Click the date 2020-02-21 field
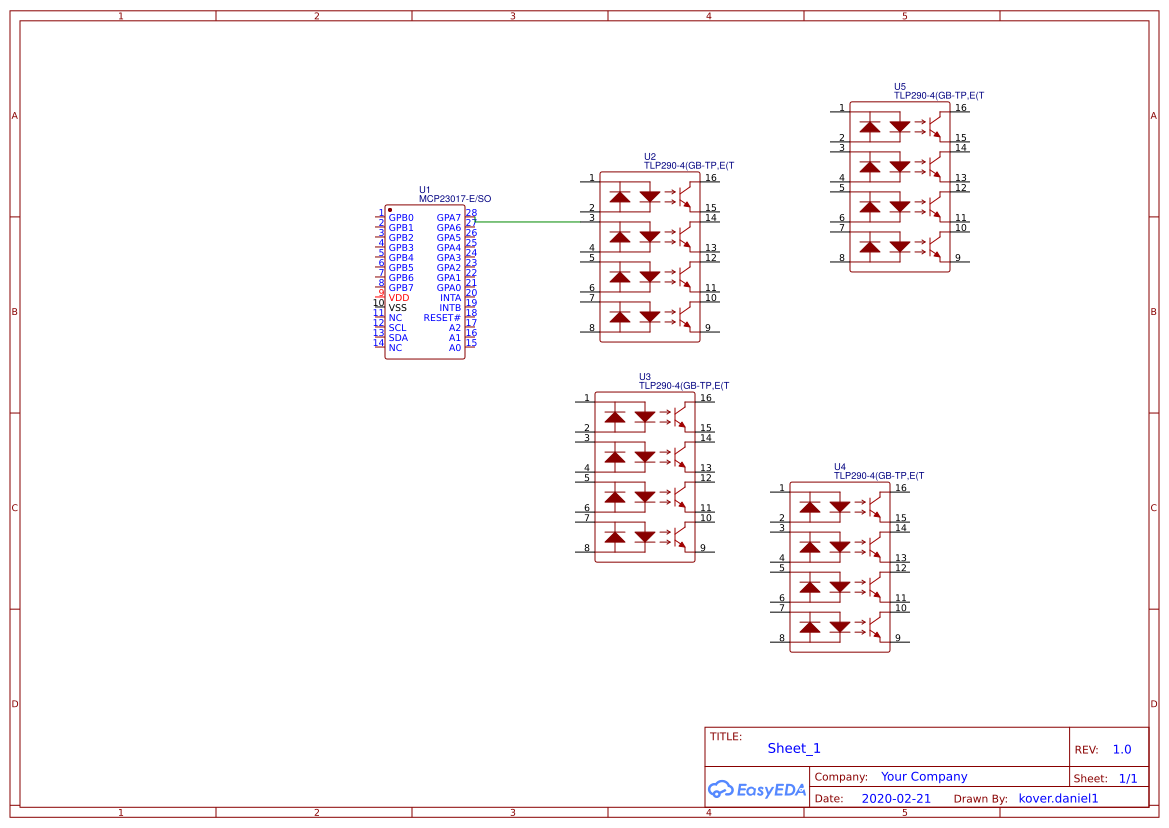The width and height of the screenshot is (1169, 828). (x=895, y=798)
